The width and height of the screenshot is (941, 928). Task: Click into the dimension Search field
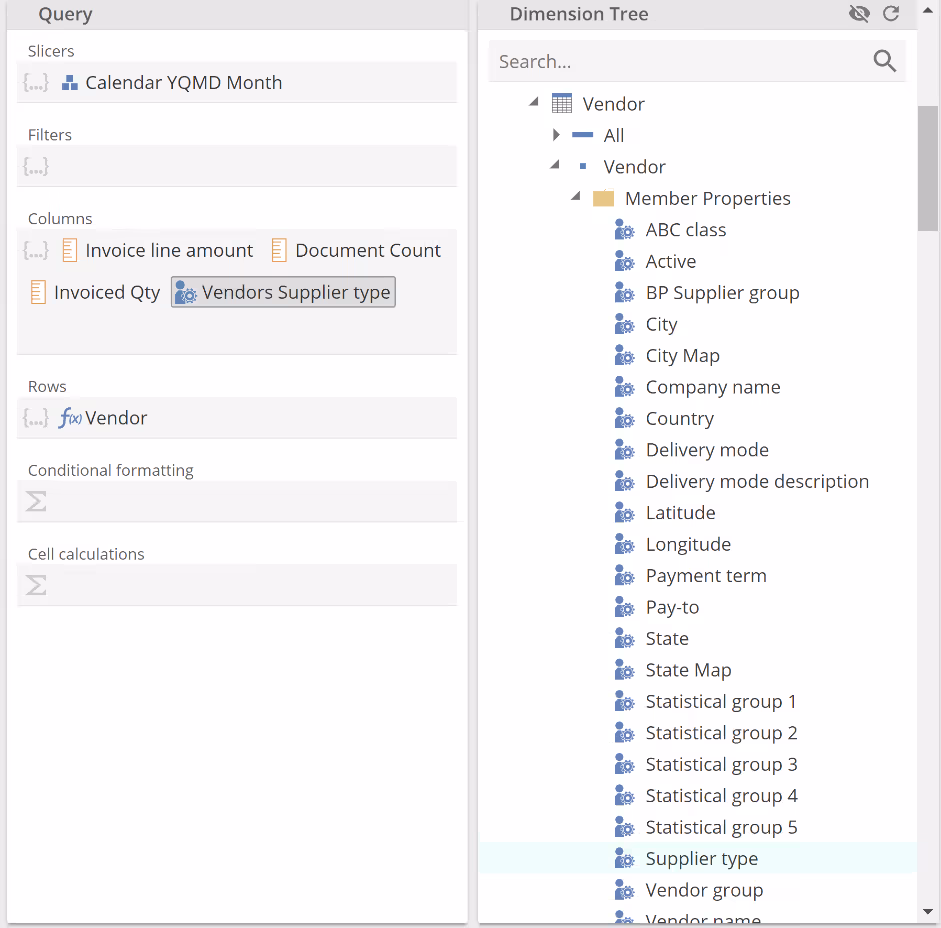pyautogui.click(x=680, y=62)
